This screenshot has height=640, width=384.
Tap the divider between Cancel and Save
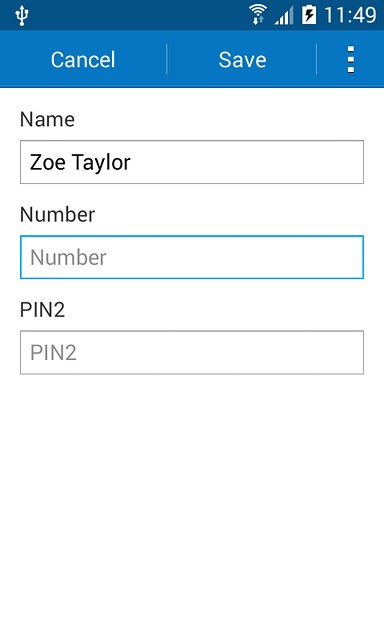point(167,60)
